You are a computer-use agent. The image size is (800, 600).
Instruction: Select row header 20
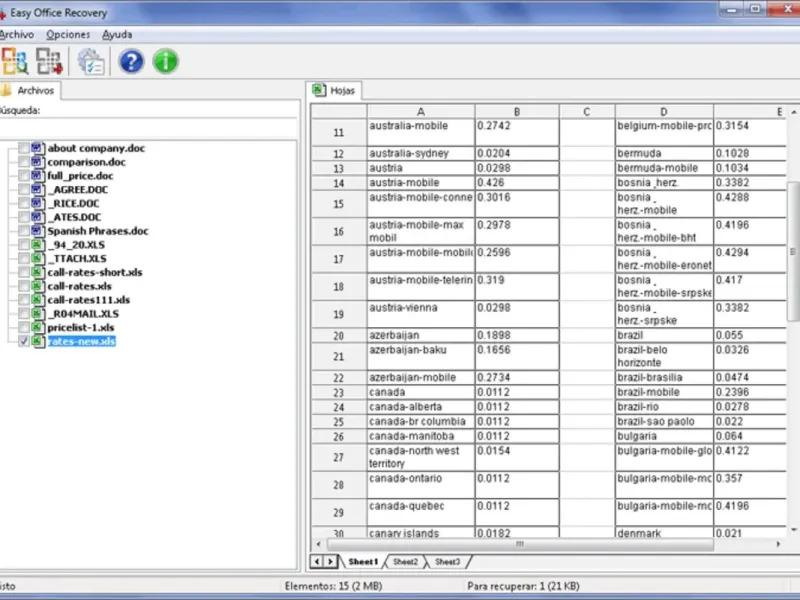(339, 336)
